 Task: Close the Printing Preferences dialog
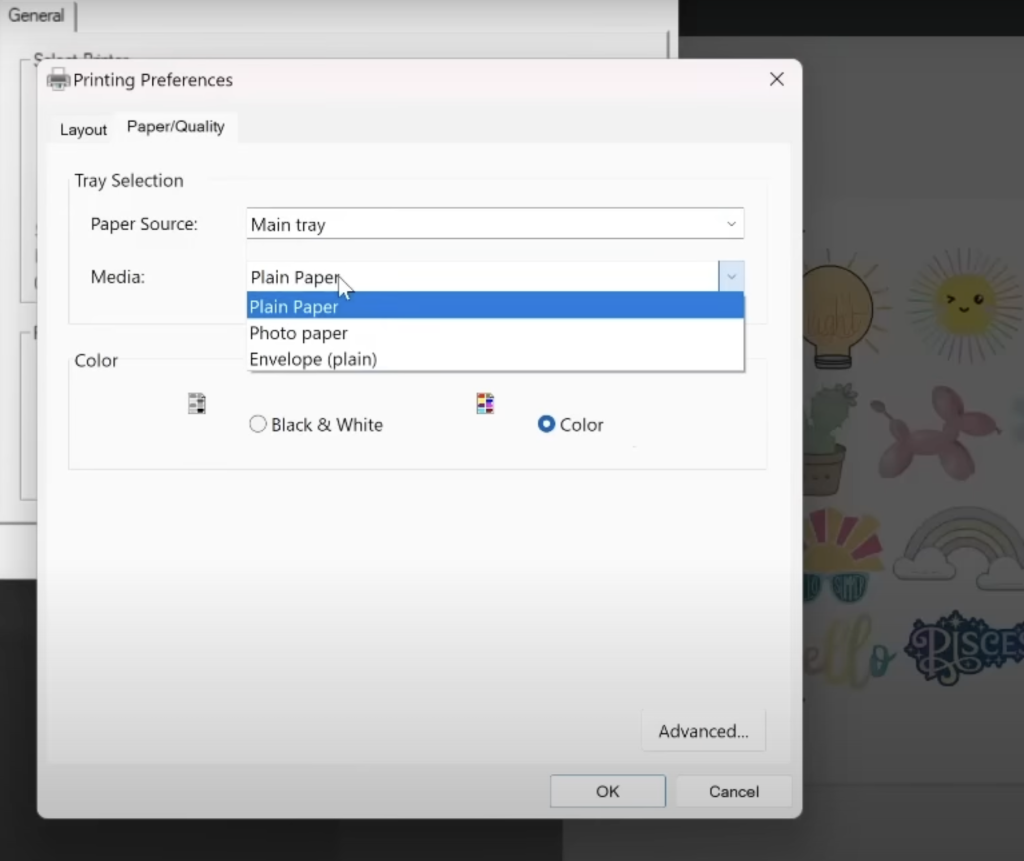click(776, 80)
